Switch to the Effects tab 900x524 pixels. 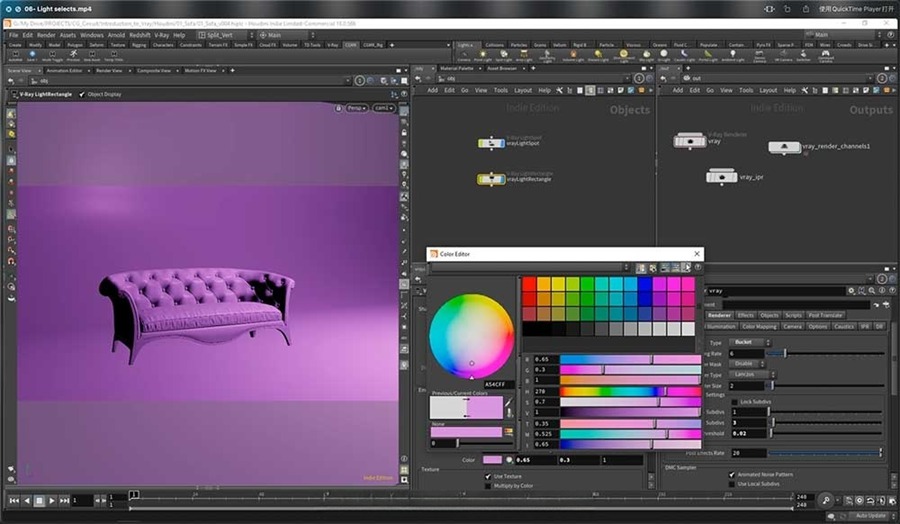(745, 315)
